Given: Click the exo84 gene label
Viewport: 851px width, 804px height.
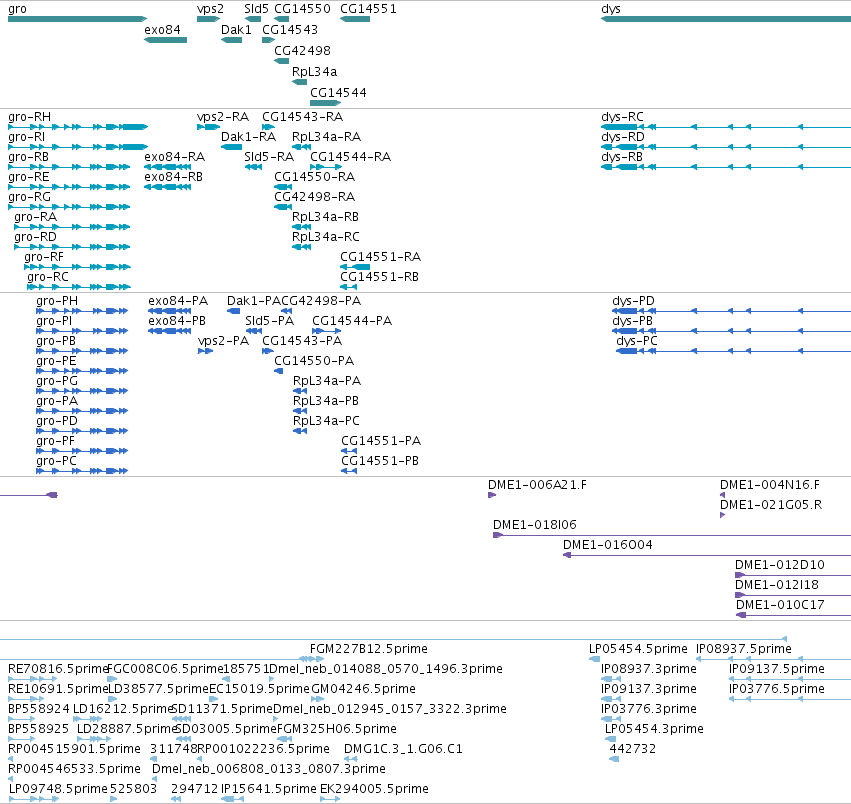Looking at the screenshot, I should [162, 30].
